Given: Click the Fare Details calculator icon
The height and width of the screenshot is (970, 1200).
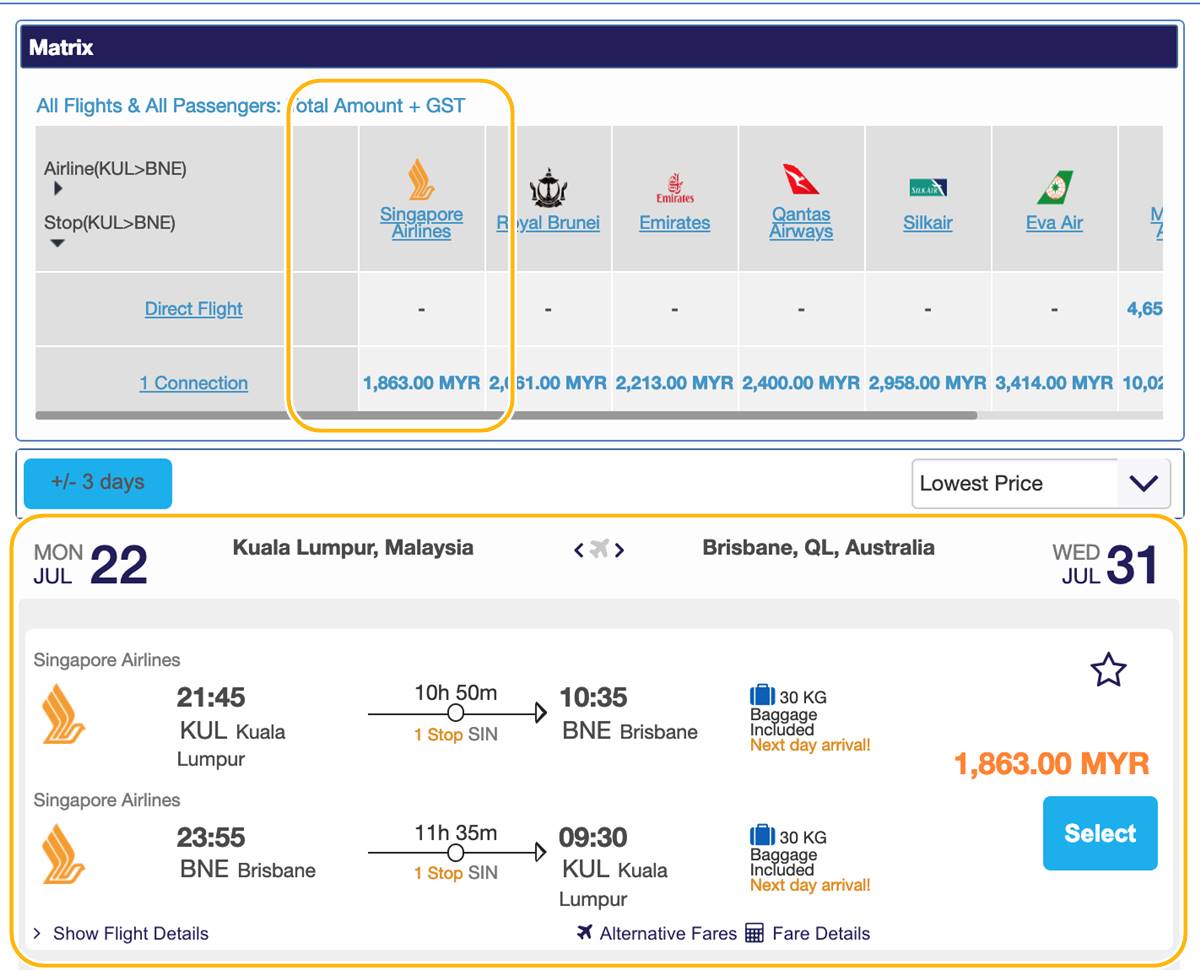Looking at the screenshot, I should click(755, 933).
